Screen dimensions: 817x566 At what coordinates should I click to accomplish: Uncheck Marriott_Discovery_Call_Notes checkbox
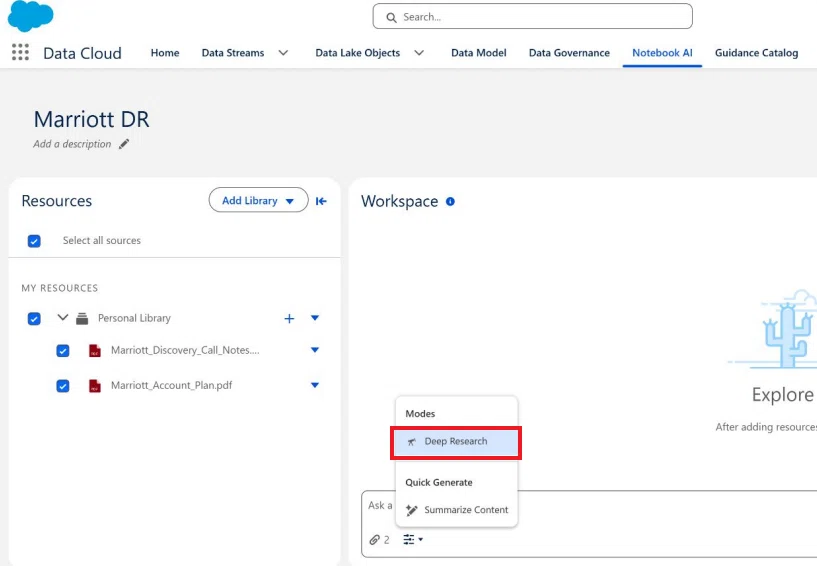click(x=63, y=351)
